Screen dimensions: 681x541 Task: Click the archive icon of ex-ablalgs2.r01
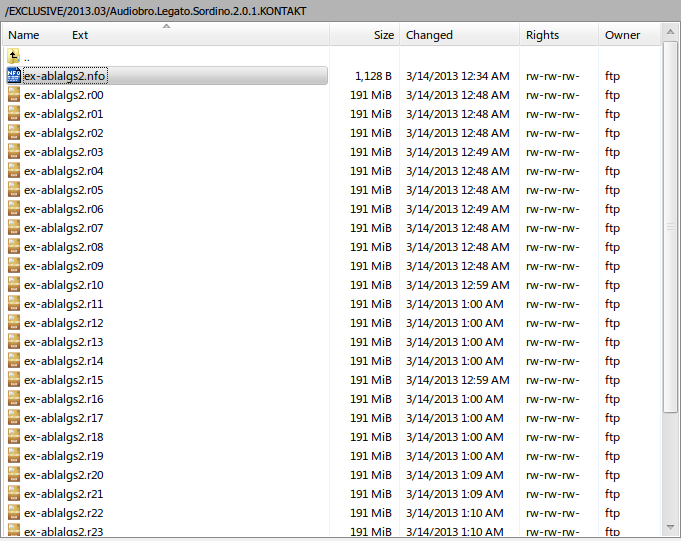(x=13, y=114)
